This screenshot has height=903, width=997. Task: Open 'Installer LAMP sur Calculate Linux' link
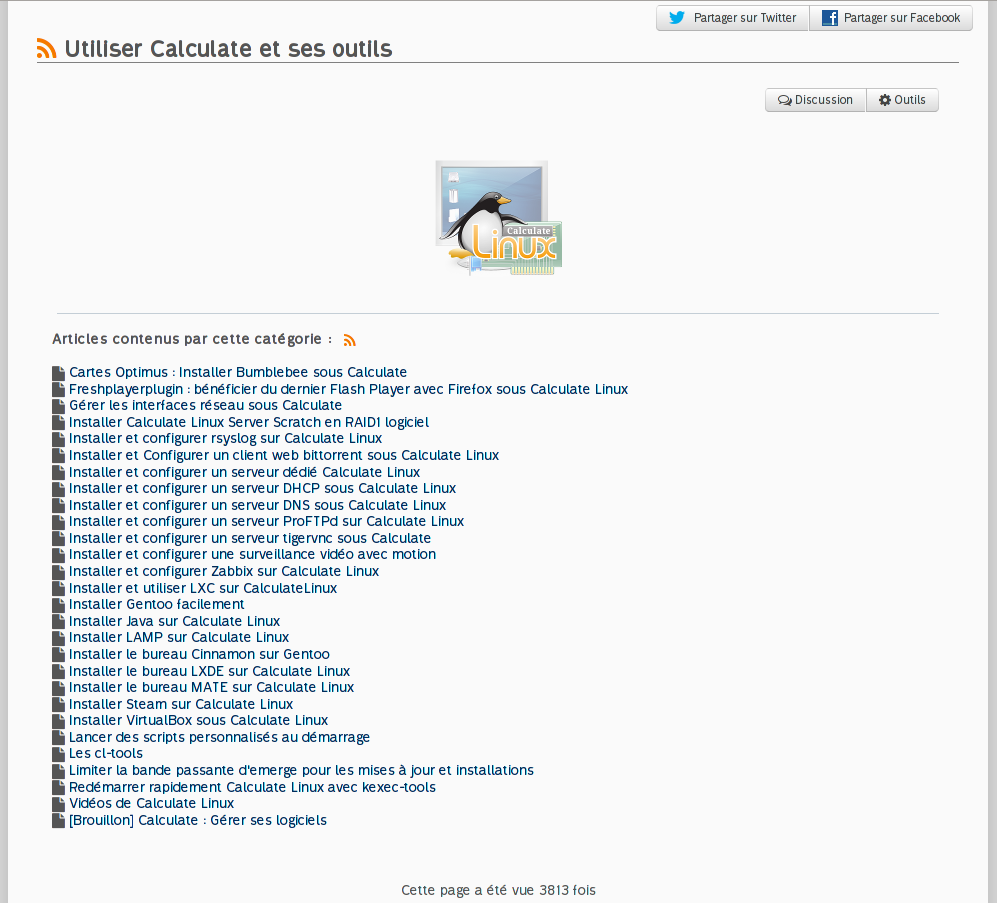coord(179,637)
